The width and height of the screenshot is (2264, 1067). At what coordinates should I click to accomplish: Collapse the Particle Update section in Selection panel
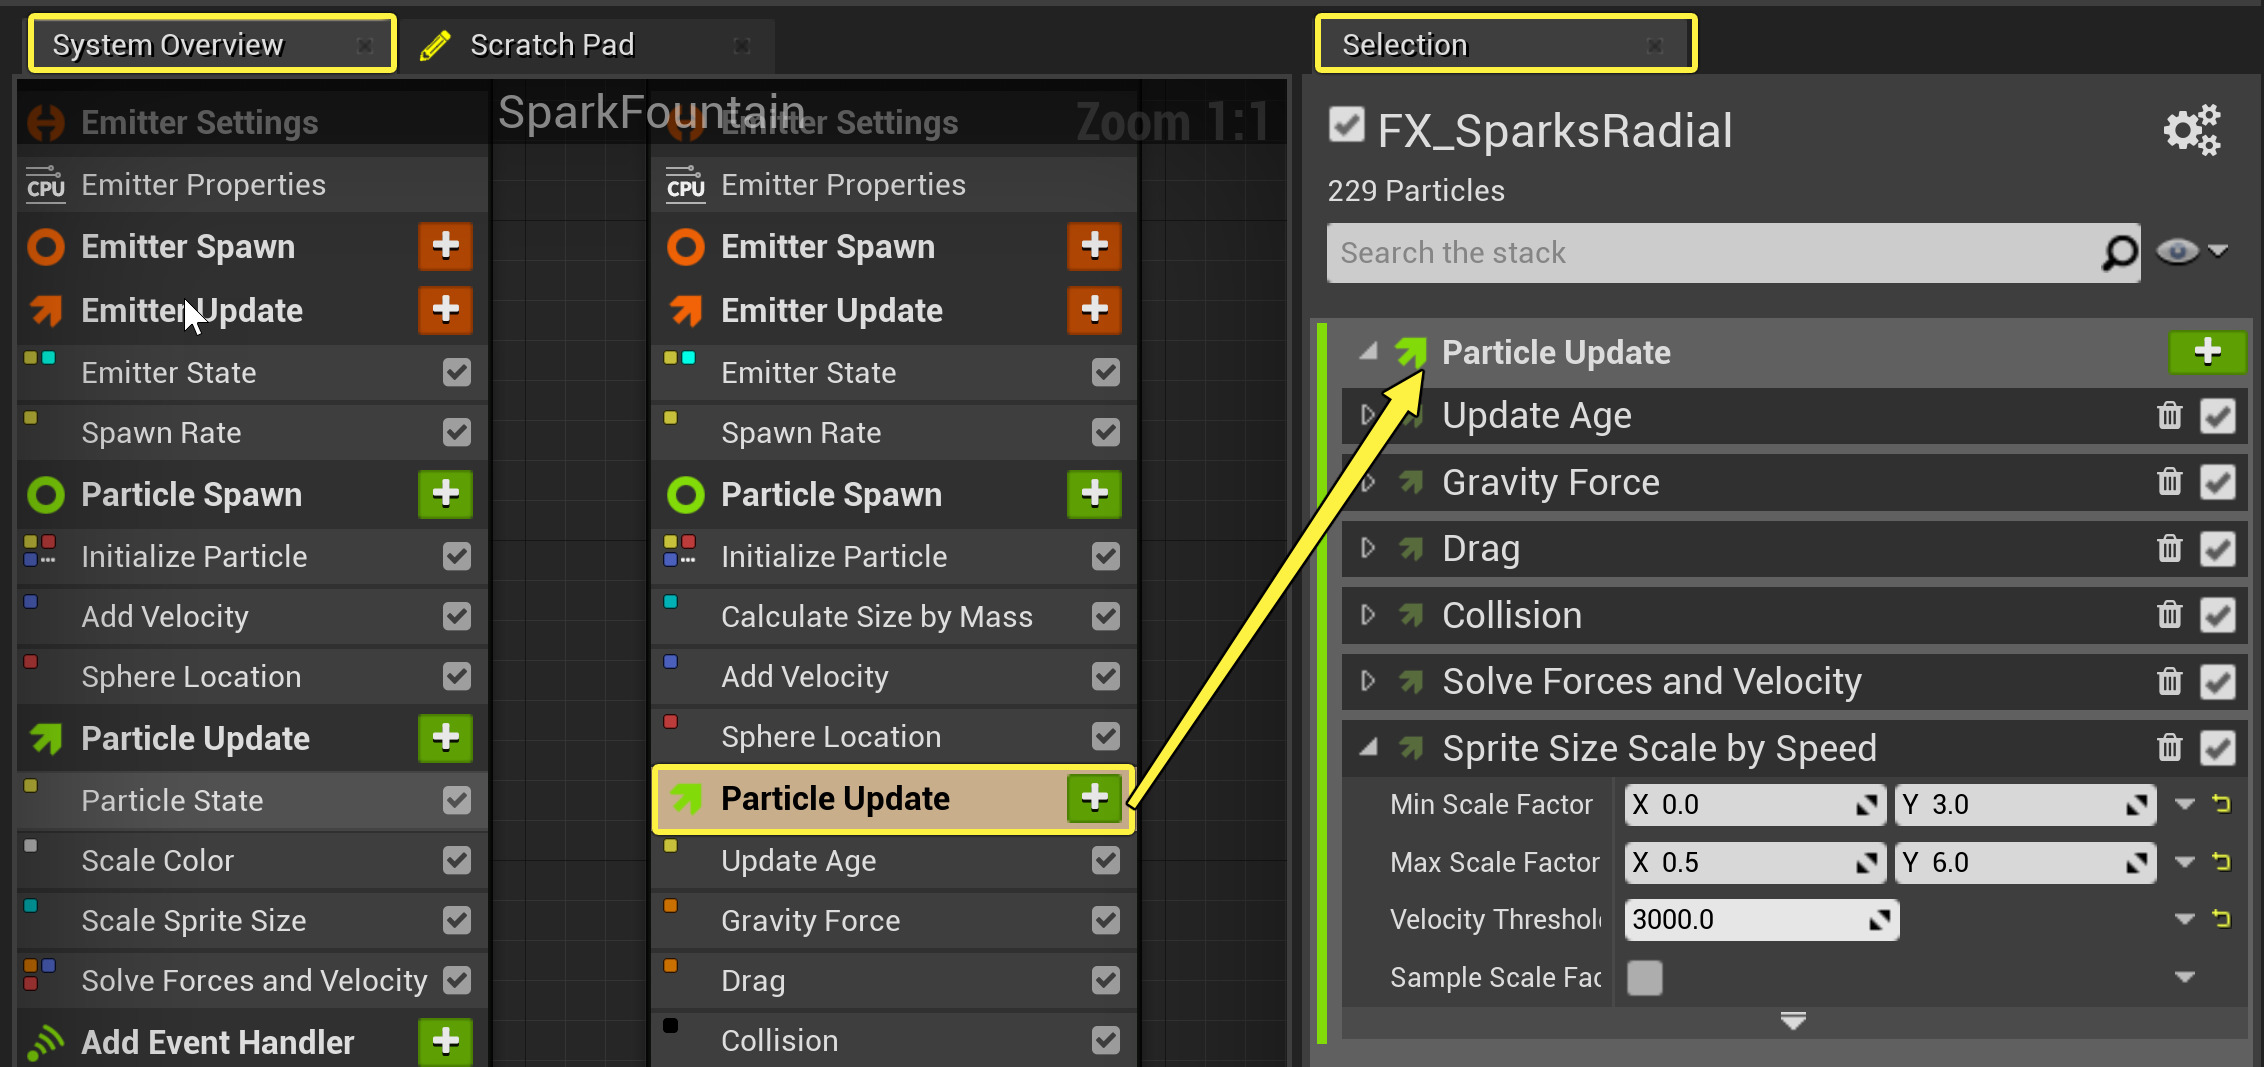(1368, 352)
